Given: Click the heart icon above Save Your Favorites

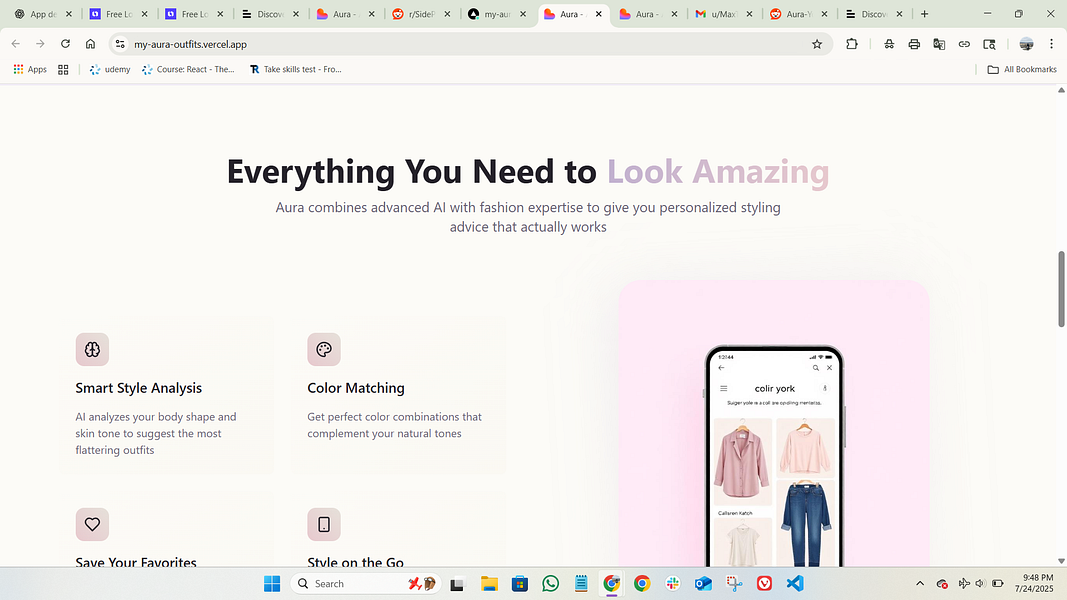Looking at the screenshot, I should click(92, 524).
